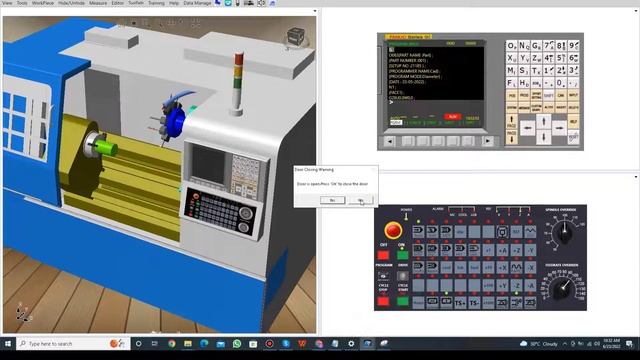Open the Data Manage menu
The width and height of the screenshot is (640, 360).
coord(197,3)
